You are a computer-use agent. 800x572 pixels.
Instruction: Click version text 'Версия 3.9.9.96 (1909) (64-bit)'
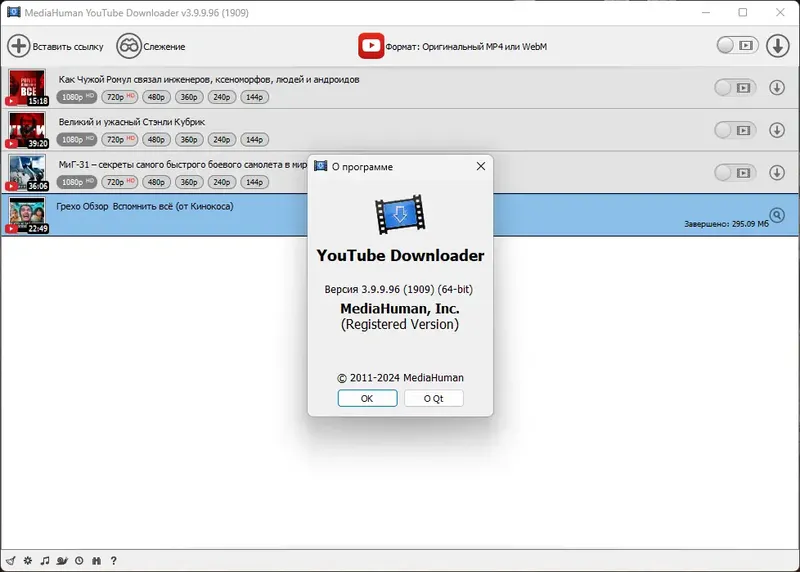pos(398,289)
